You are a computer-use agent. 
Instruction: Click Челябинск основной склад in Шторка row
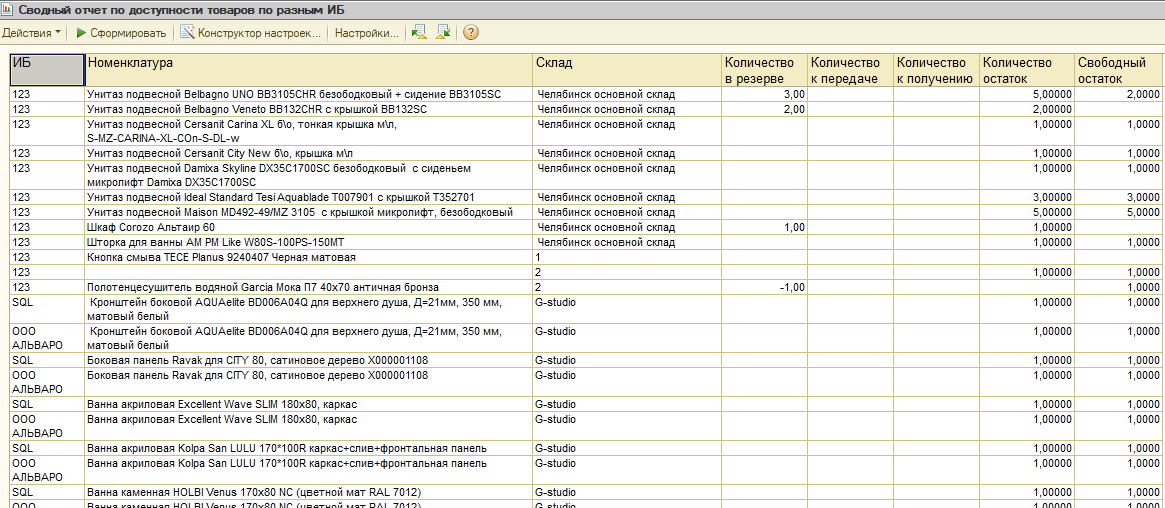627,242
